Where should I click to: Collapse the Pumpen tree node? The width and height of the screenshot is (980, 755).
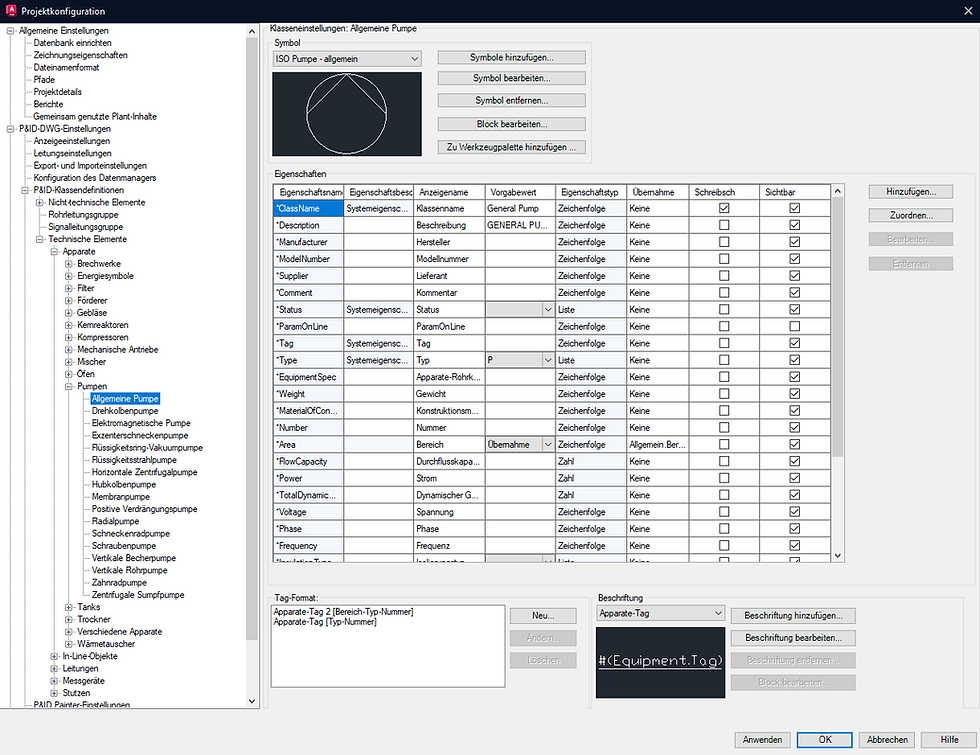[69, 386]
